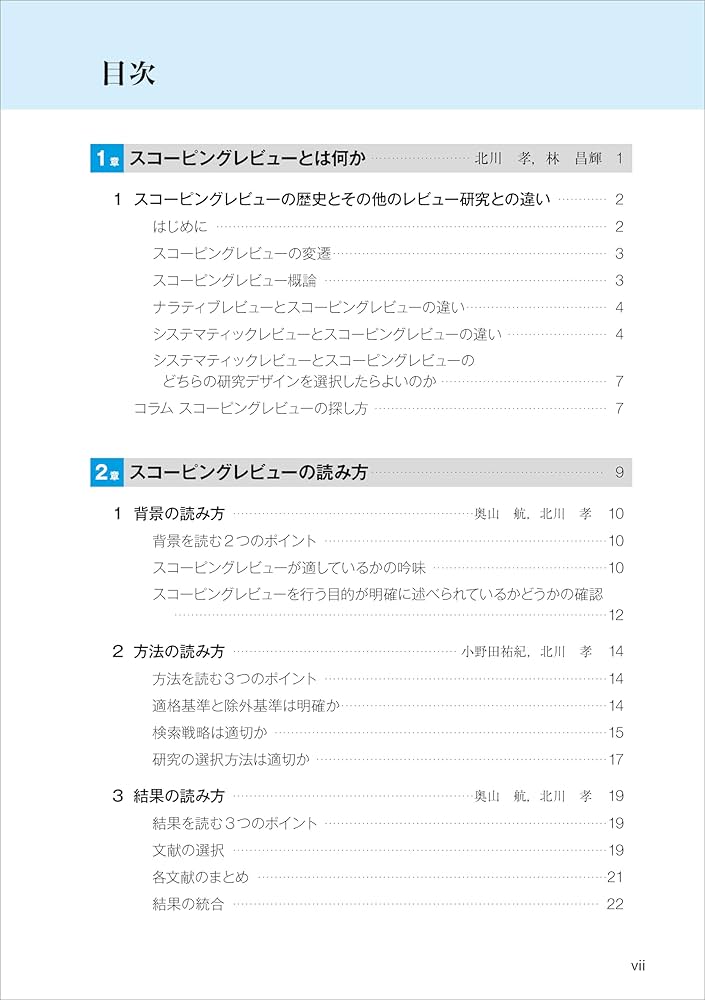This screenshot has height=1000, width=705.
Task: Click the blue chapter 1 badge
Action: click(108, 158)
